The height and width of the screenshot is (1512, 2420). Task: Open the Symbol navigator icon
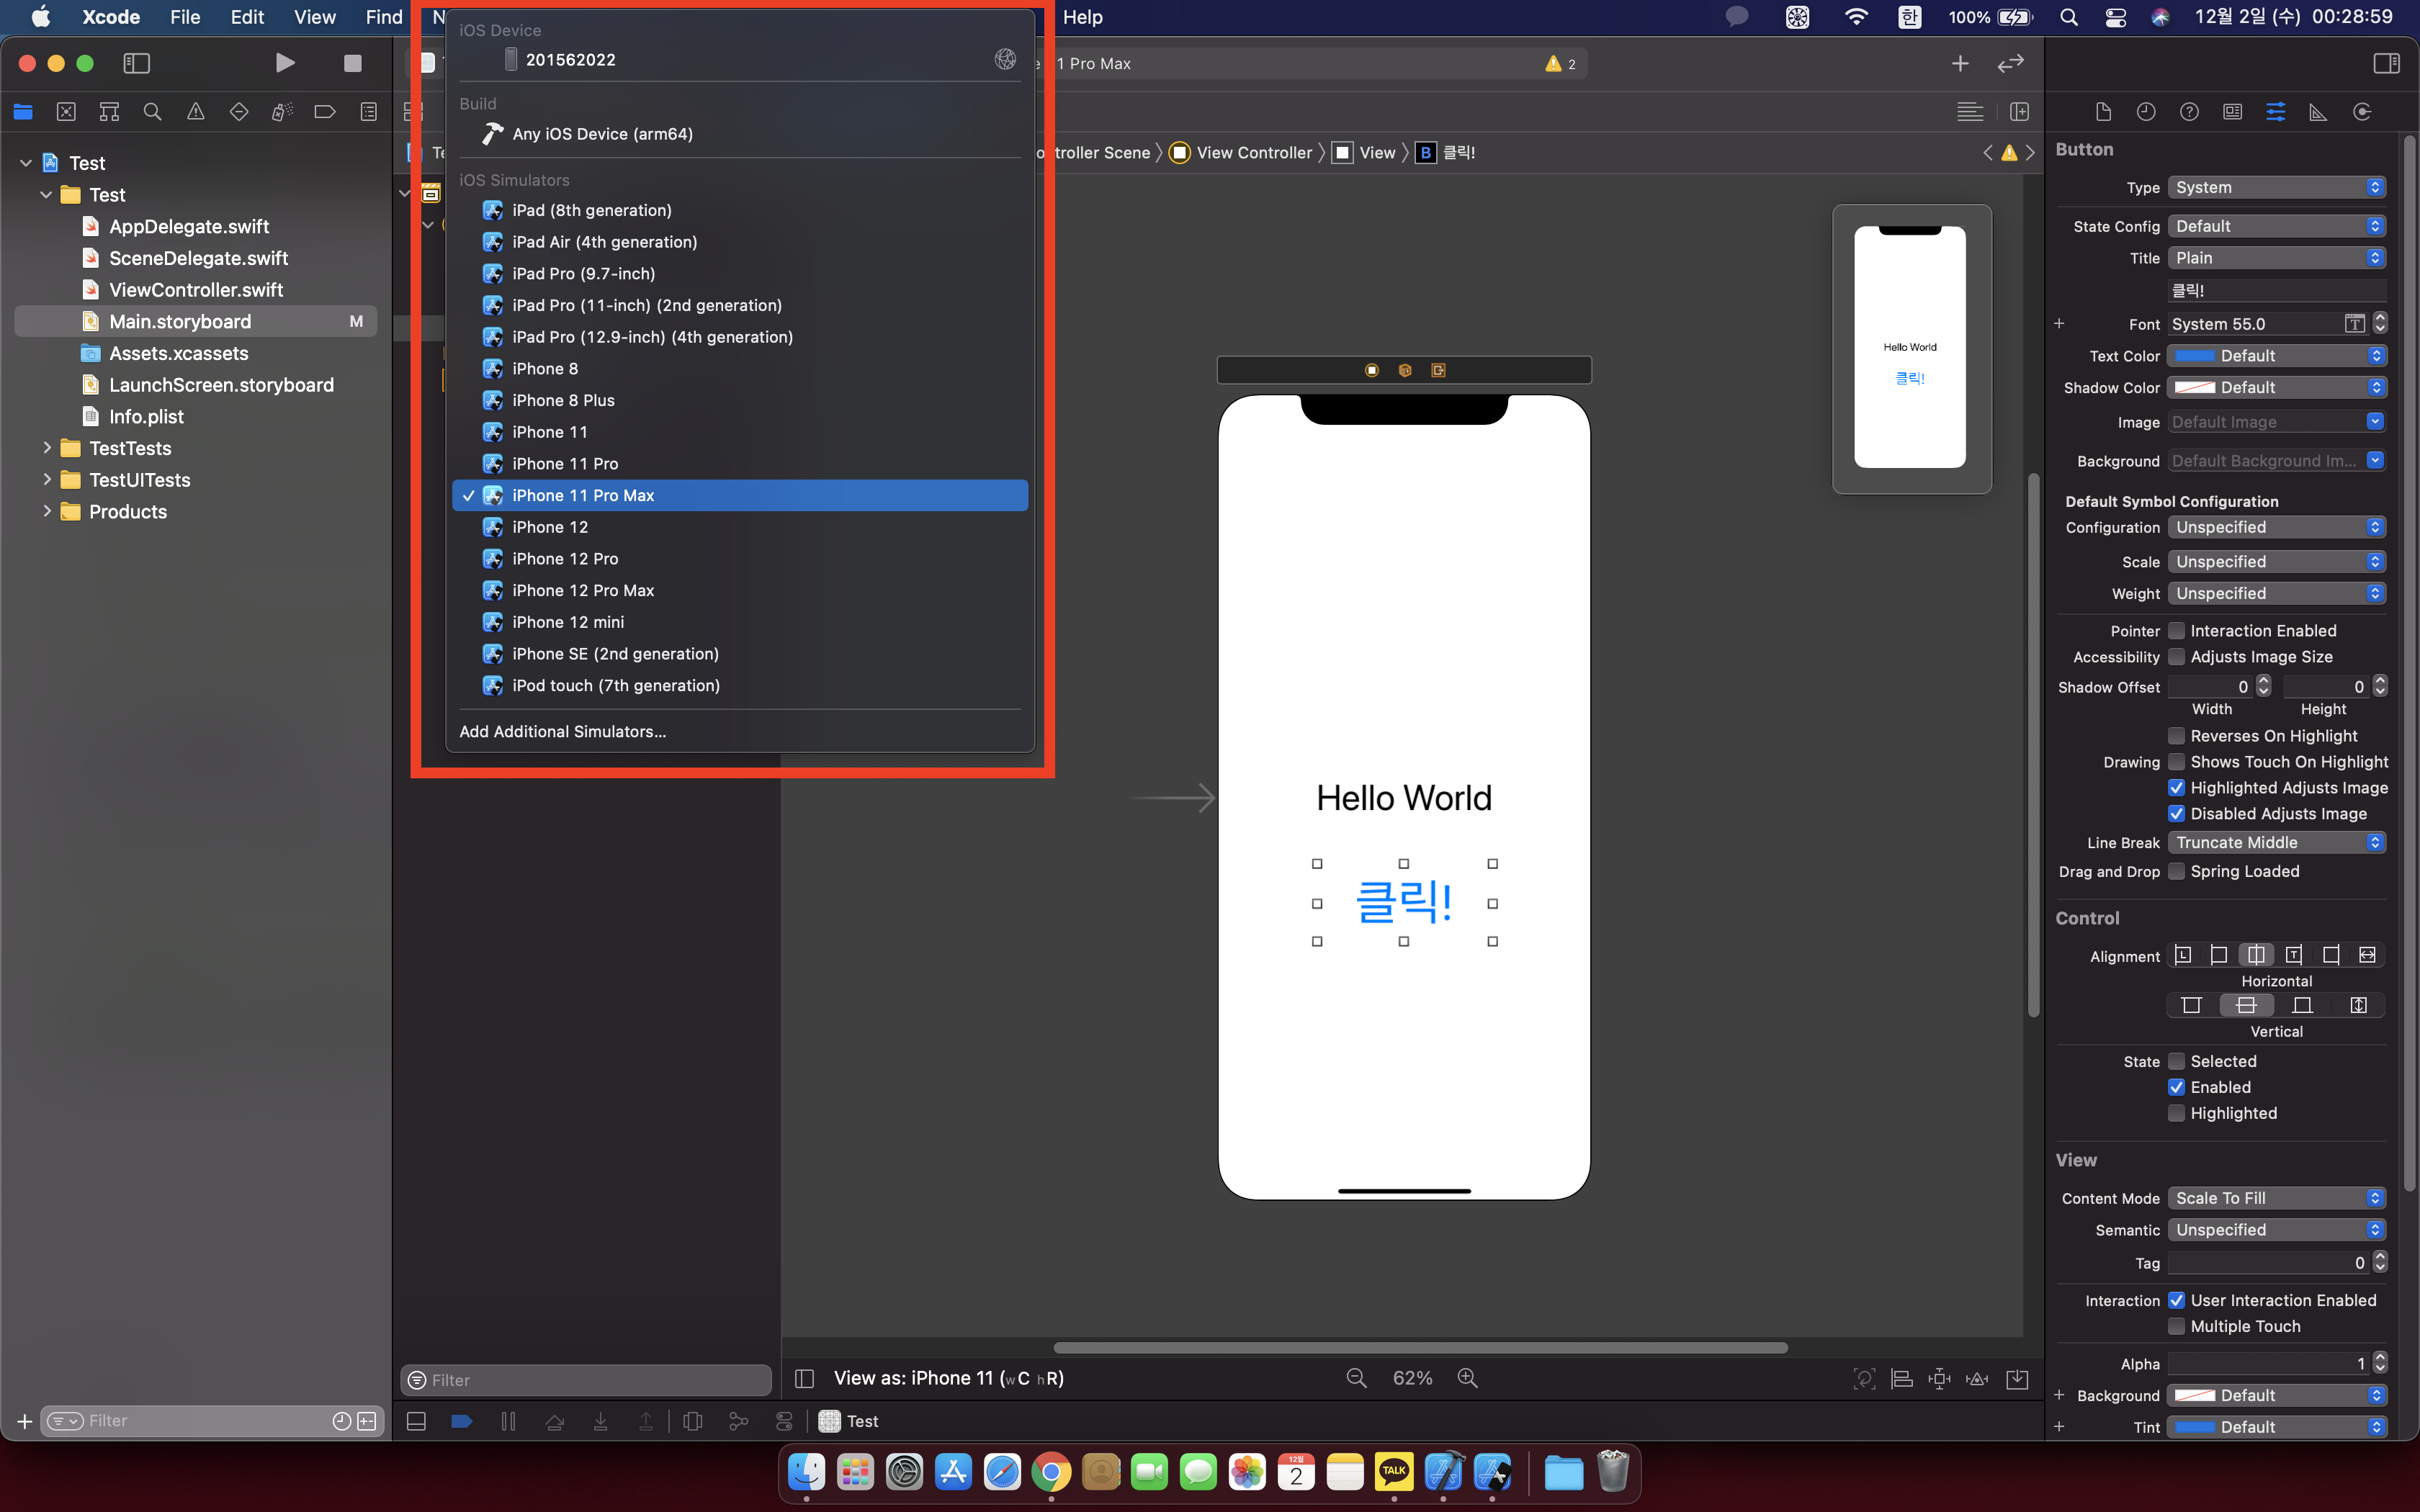click(x=109, y=112)
